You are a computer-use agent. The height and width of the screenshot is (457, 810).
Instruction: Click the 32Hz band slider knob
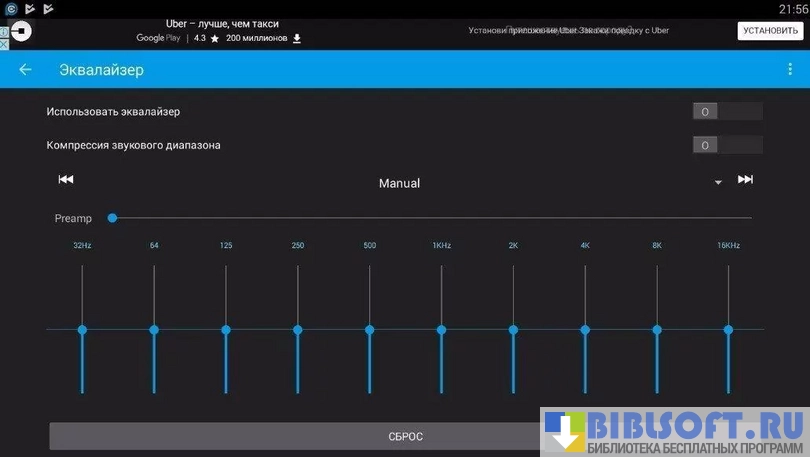pyautogui.click(x=82, y=329)
